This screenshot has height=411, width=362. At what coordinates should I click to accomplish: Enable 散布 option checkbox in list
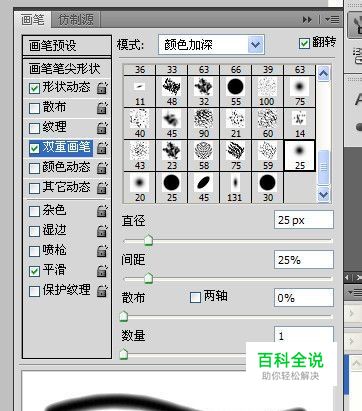click(34, 108)
